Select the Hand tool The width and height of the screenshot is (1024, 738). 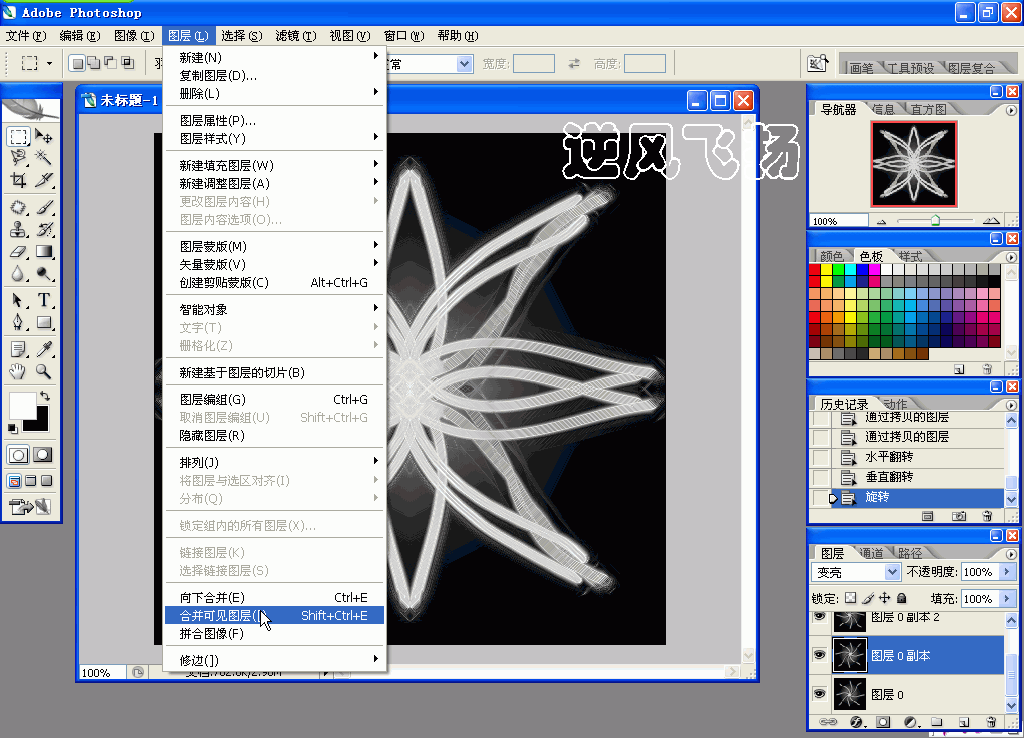(x=18, y=372)
